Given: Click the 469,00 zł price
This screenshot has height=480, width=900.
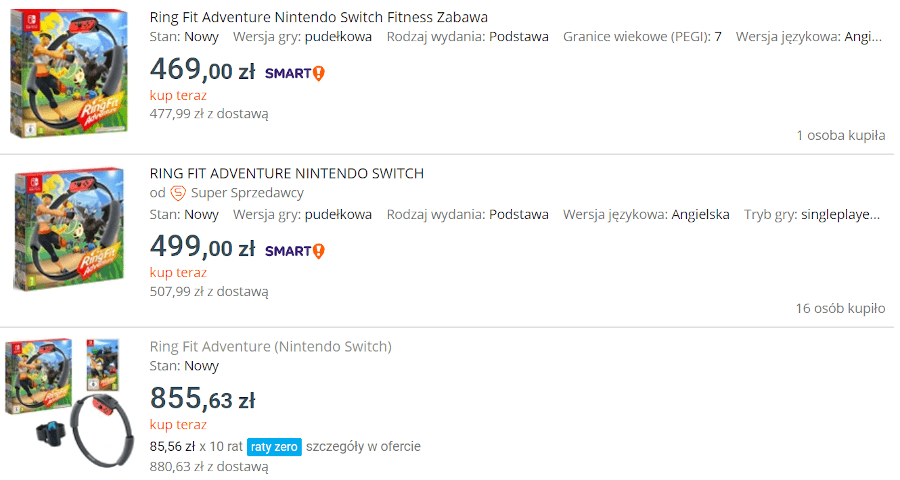Looking at the screenshot, I should click(202, 70).
